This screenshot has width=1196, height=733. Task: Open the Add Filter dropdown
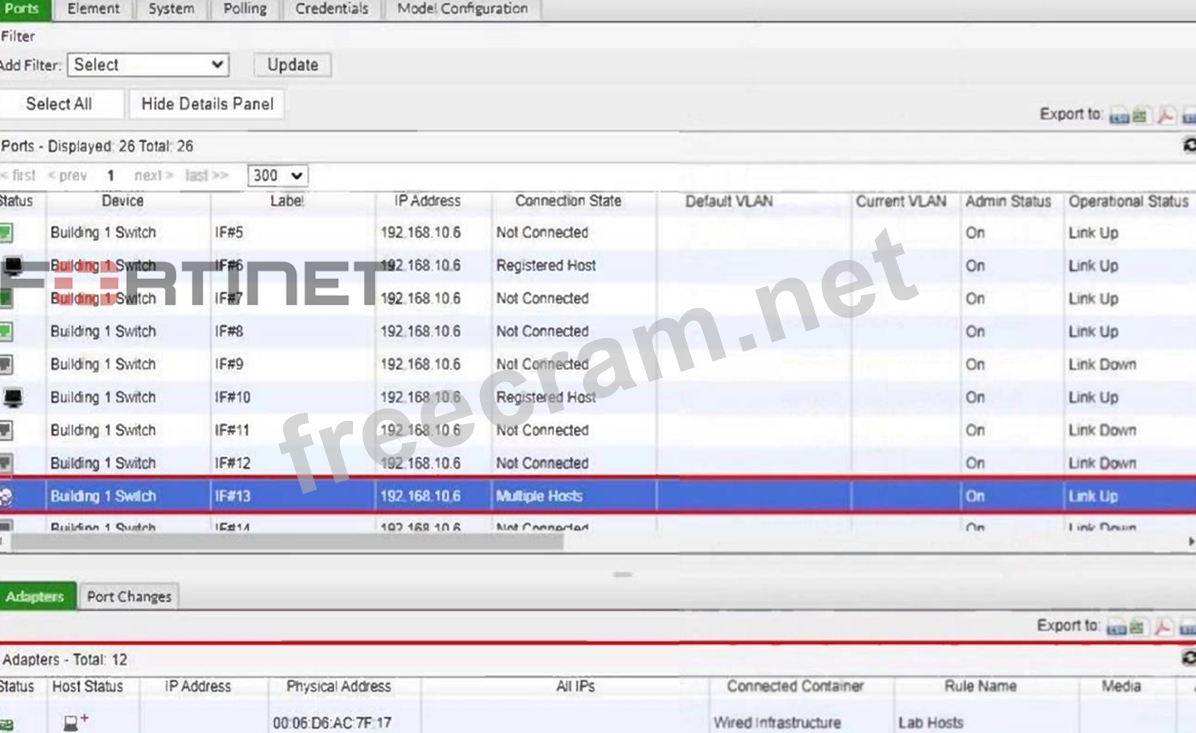148,65
